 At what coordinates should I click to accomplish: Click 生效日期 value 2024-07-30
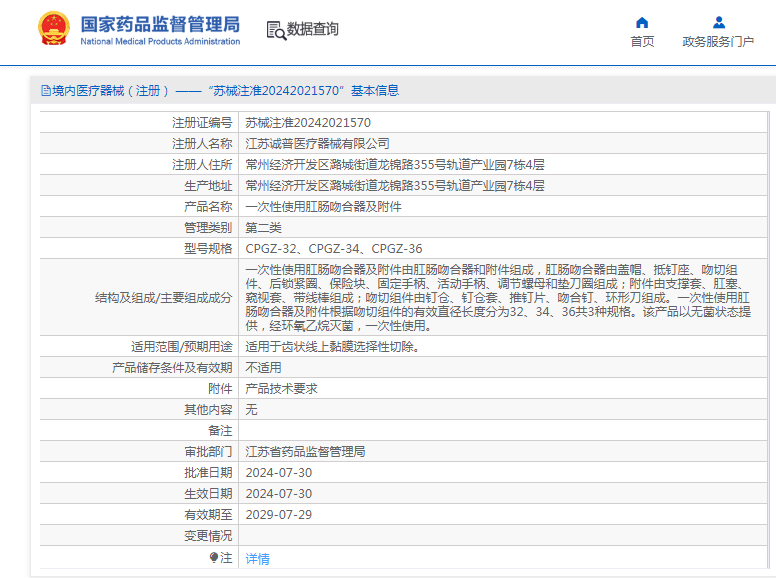click(x=279, y=494)
